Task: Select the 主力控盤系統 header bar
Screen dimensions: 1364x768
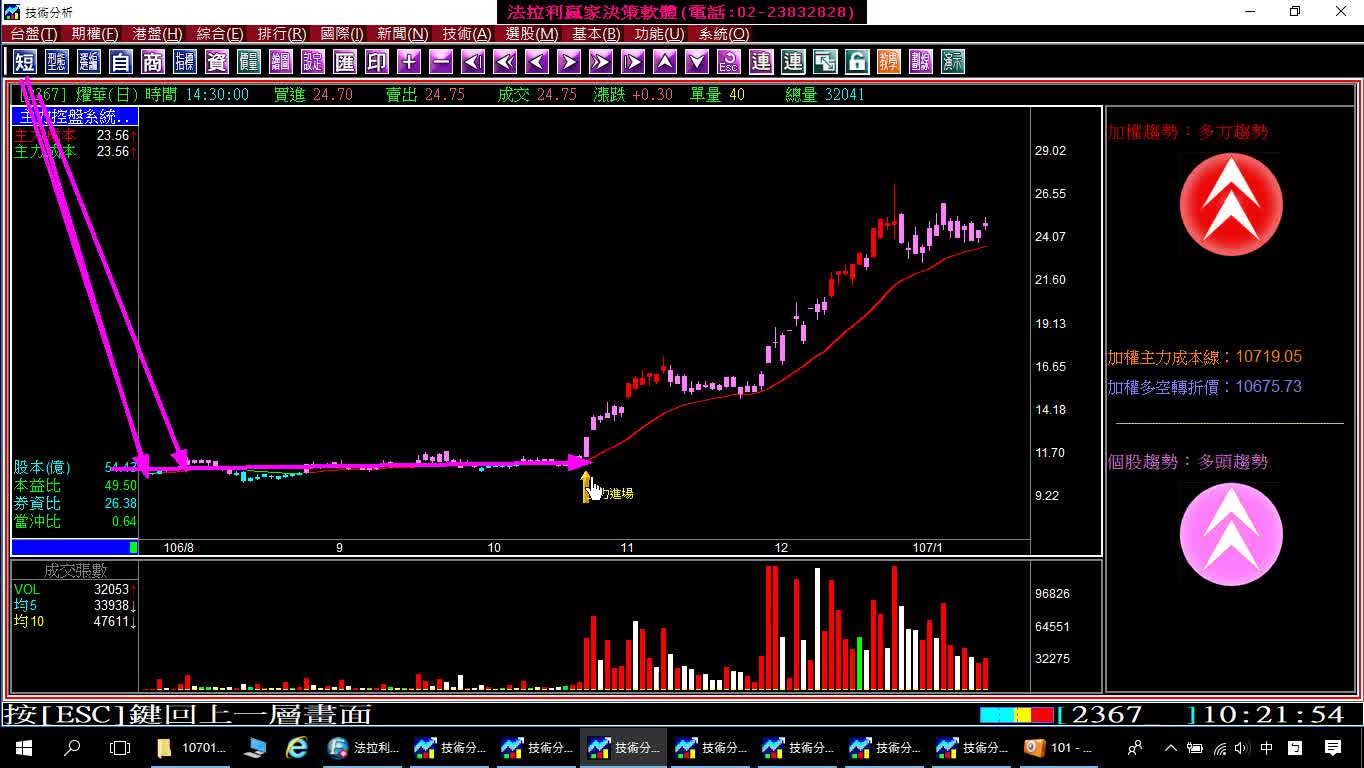Action: (x=75, y=117)
